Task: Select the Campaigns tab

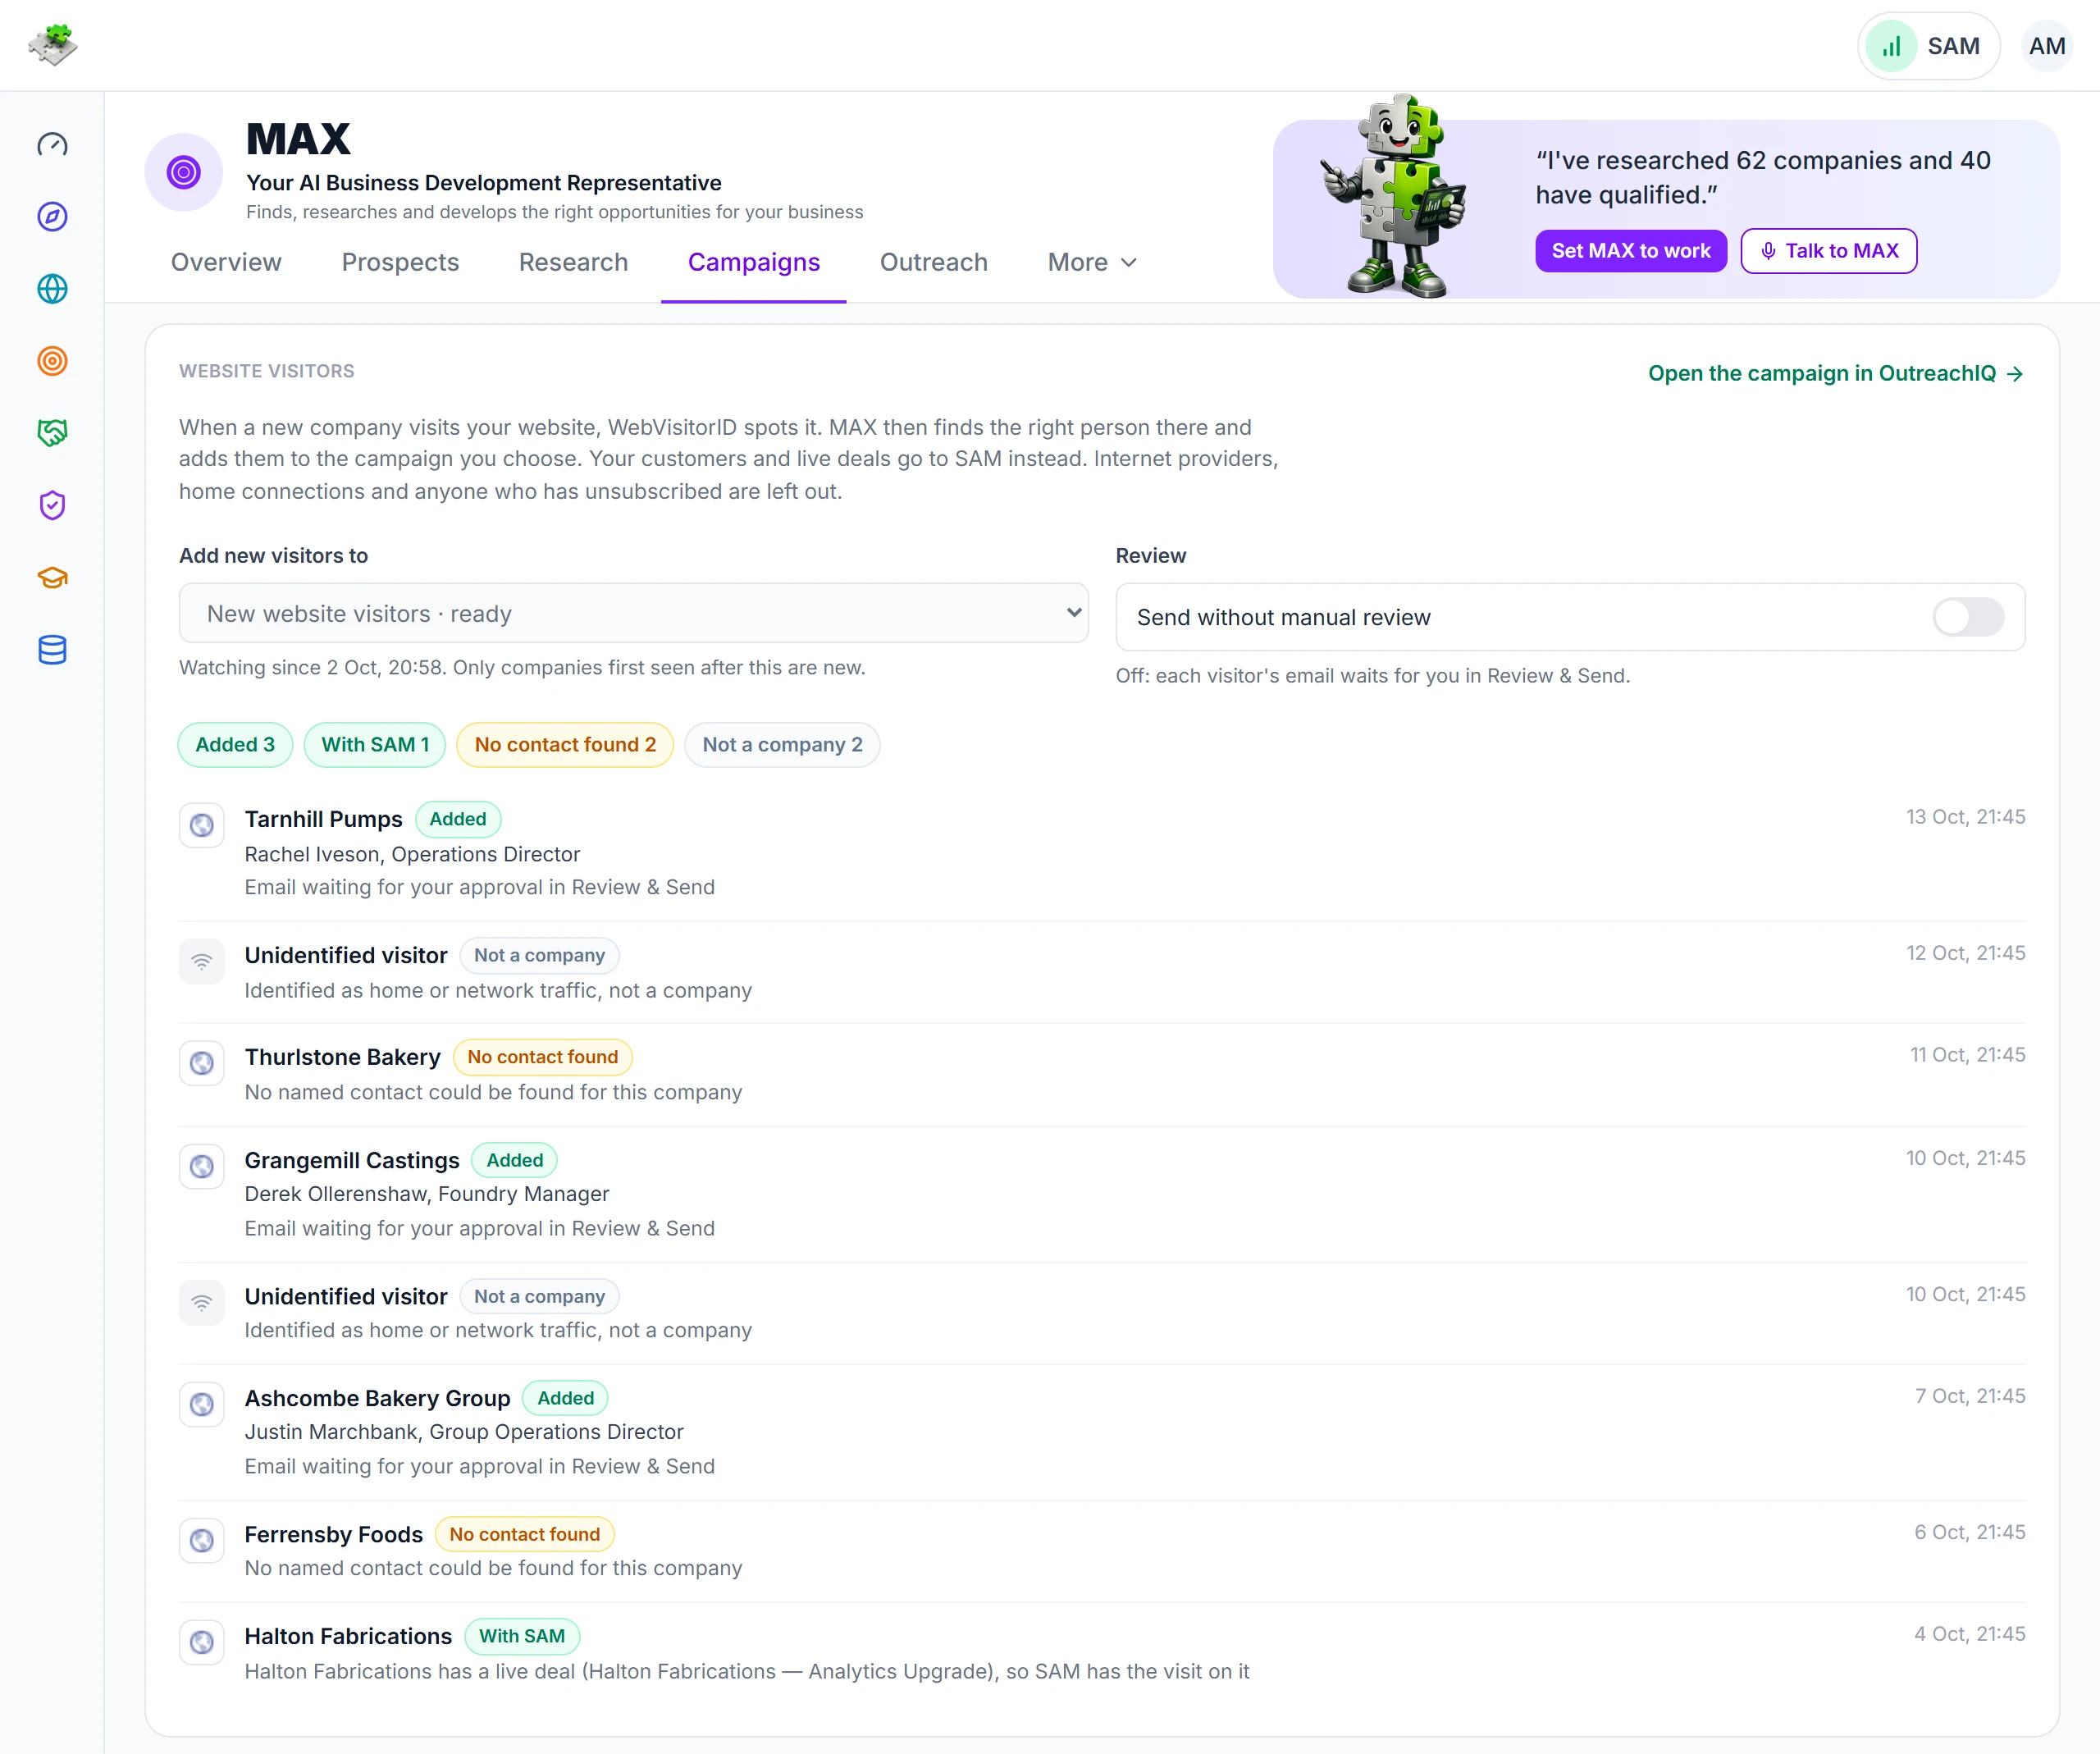Action: point(754,262)
